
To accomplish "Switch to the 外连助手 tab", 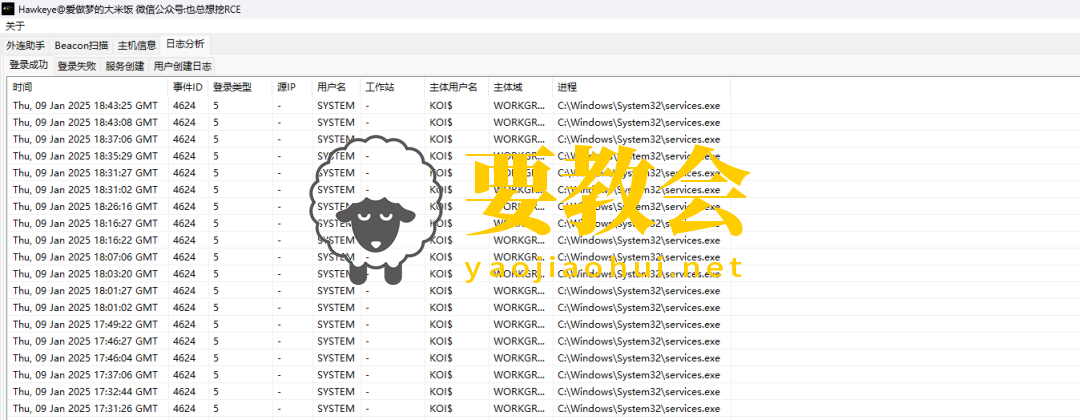I will coord(25,45).
